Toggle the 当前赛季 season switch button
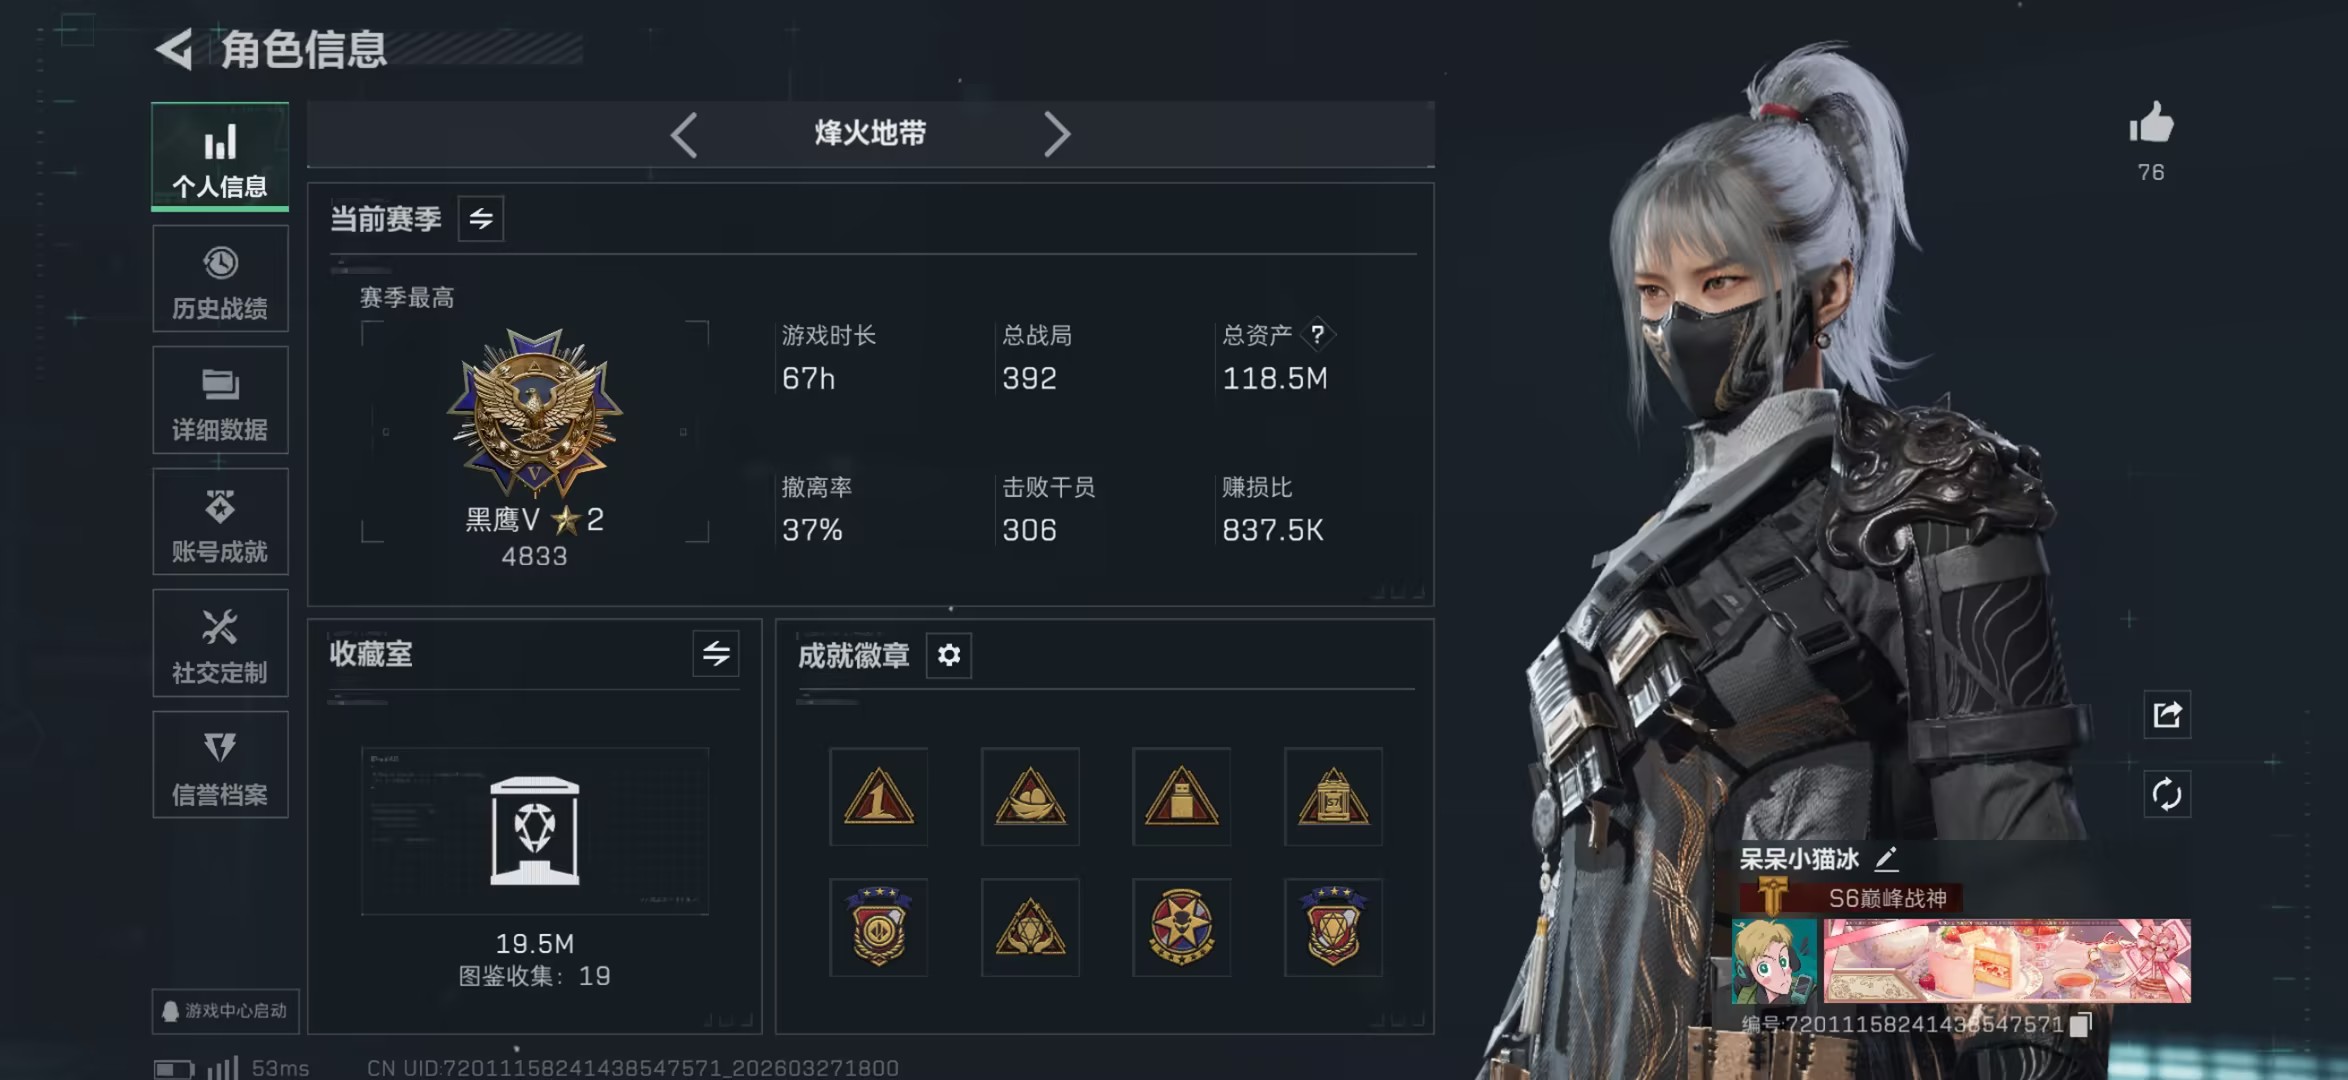The height and width of the screenshot is (1080, 2348). click(x=481, y=218)
